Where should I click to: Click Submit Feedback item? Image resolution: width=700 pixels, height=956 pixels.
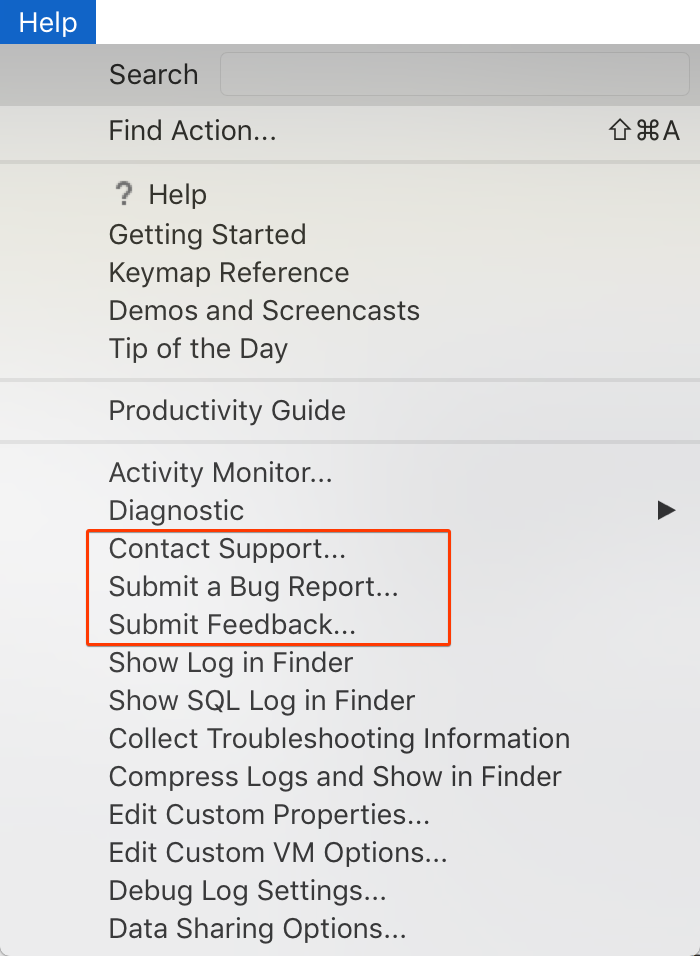click(350, 624)
